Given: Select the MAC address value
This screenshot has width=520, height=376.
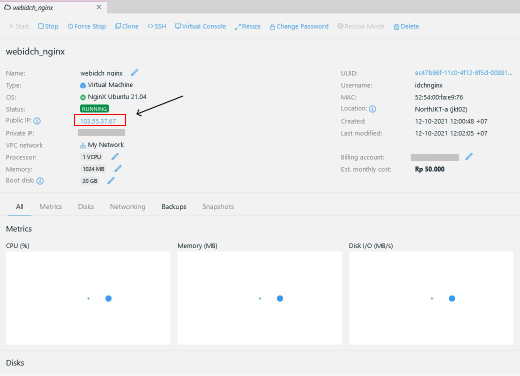Looking at the screenshot, I should pyautogui.click(x=439, y=97).
